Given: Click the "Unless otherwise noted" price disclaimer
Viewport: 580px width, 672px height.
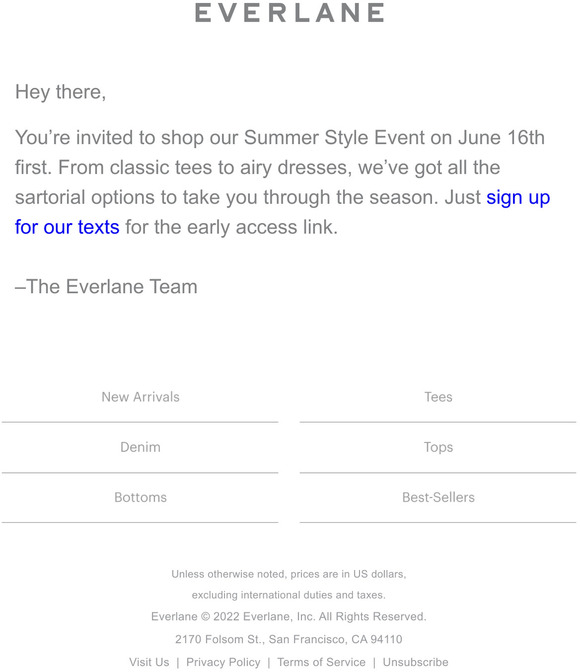Looking at the screenshot, I should pyautogui.click(x=288, y=574).
